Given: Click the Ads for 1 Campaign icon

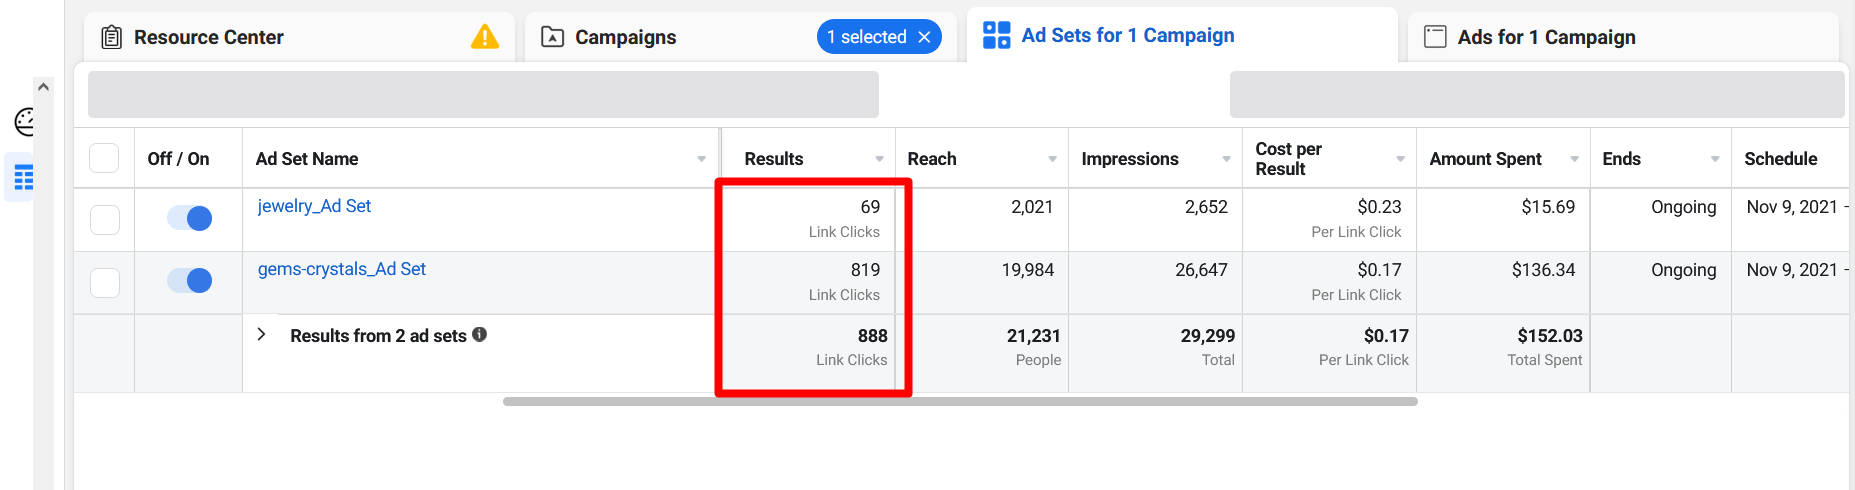Looking at the screenshot, I should [1435, 37].
